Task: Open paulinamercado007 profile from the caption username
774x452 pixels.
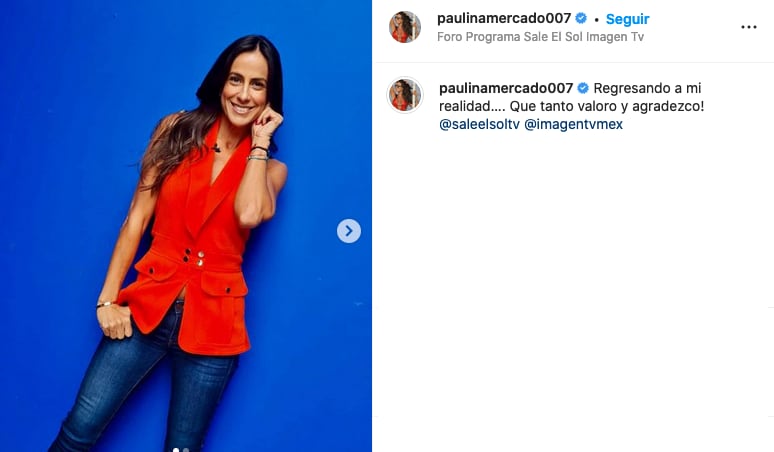Action: pos(506,88)
